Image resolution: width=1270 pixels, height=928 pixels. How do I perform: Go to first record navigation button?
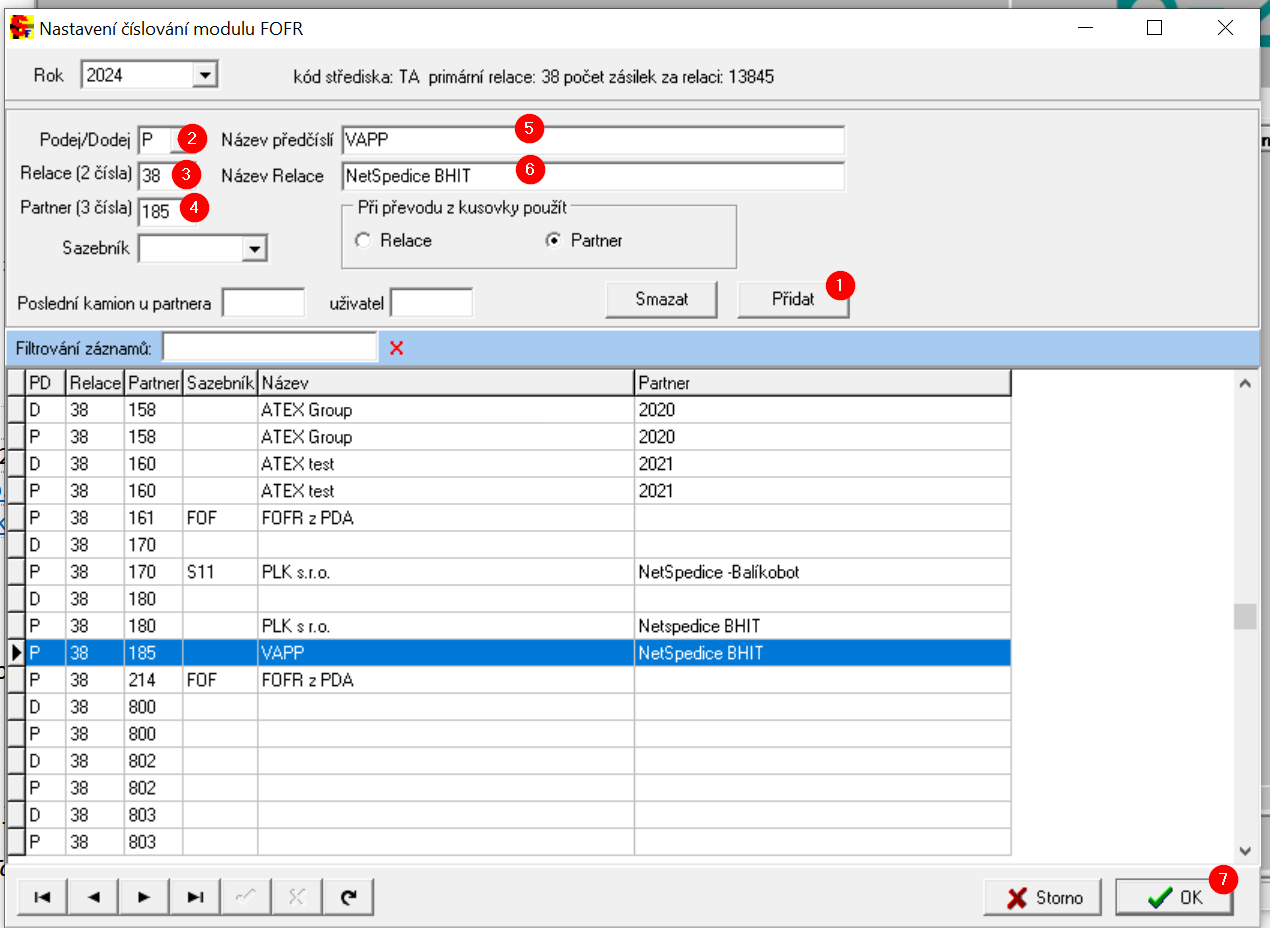click(43, 897)
